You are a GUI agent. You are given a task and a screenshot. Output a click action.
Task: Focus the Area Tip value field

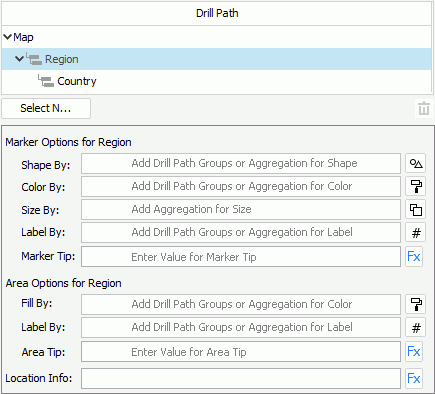coord(241,352)
